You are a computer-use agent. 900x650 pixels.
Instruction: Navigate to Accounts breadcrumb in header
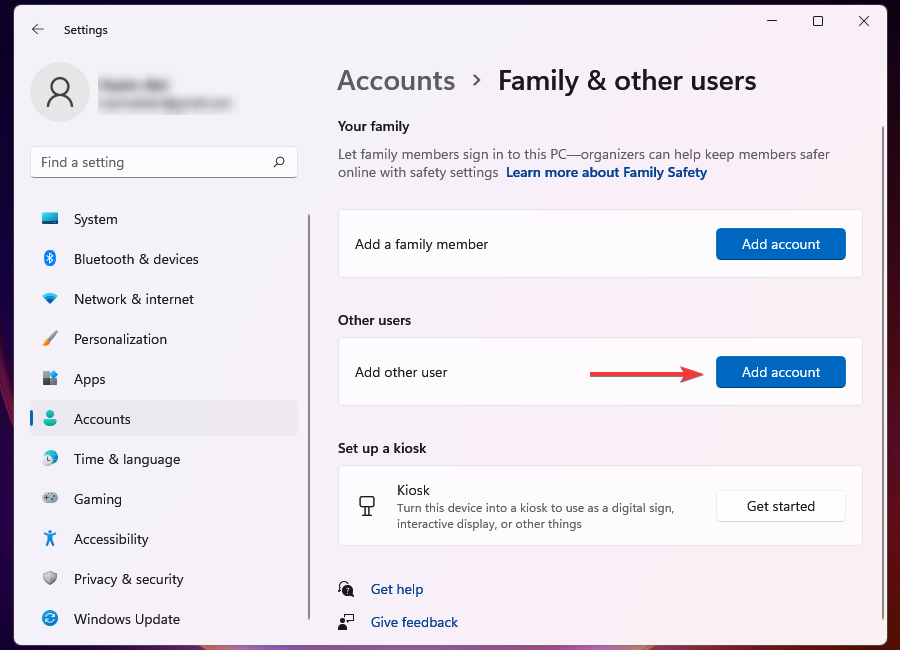[x=396, y=81]
